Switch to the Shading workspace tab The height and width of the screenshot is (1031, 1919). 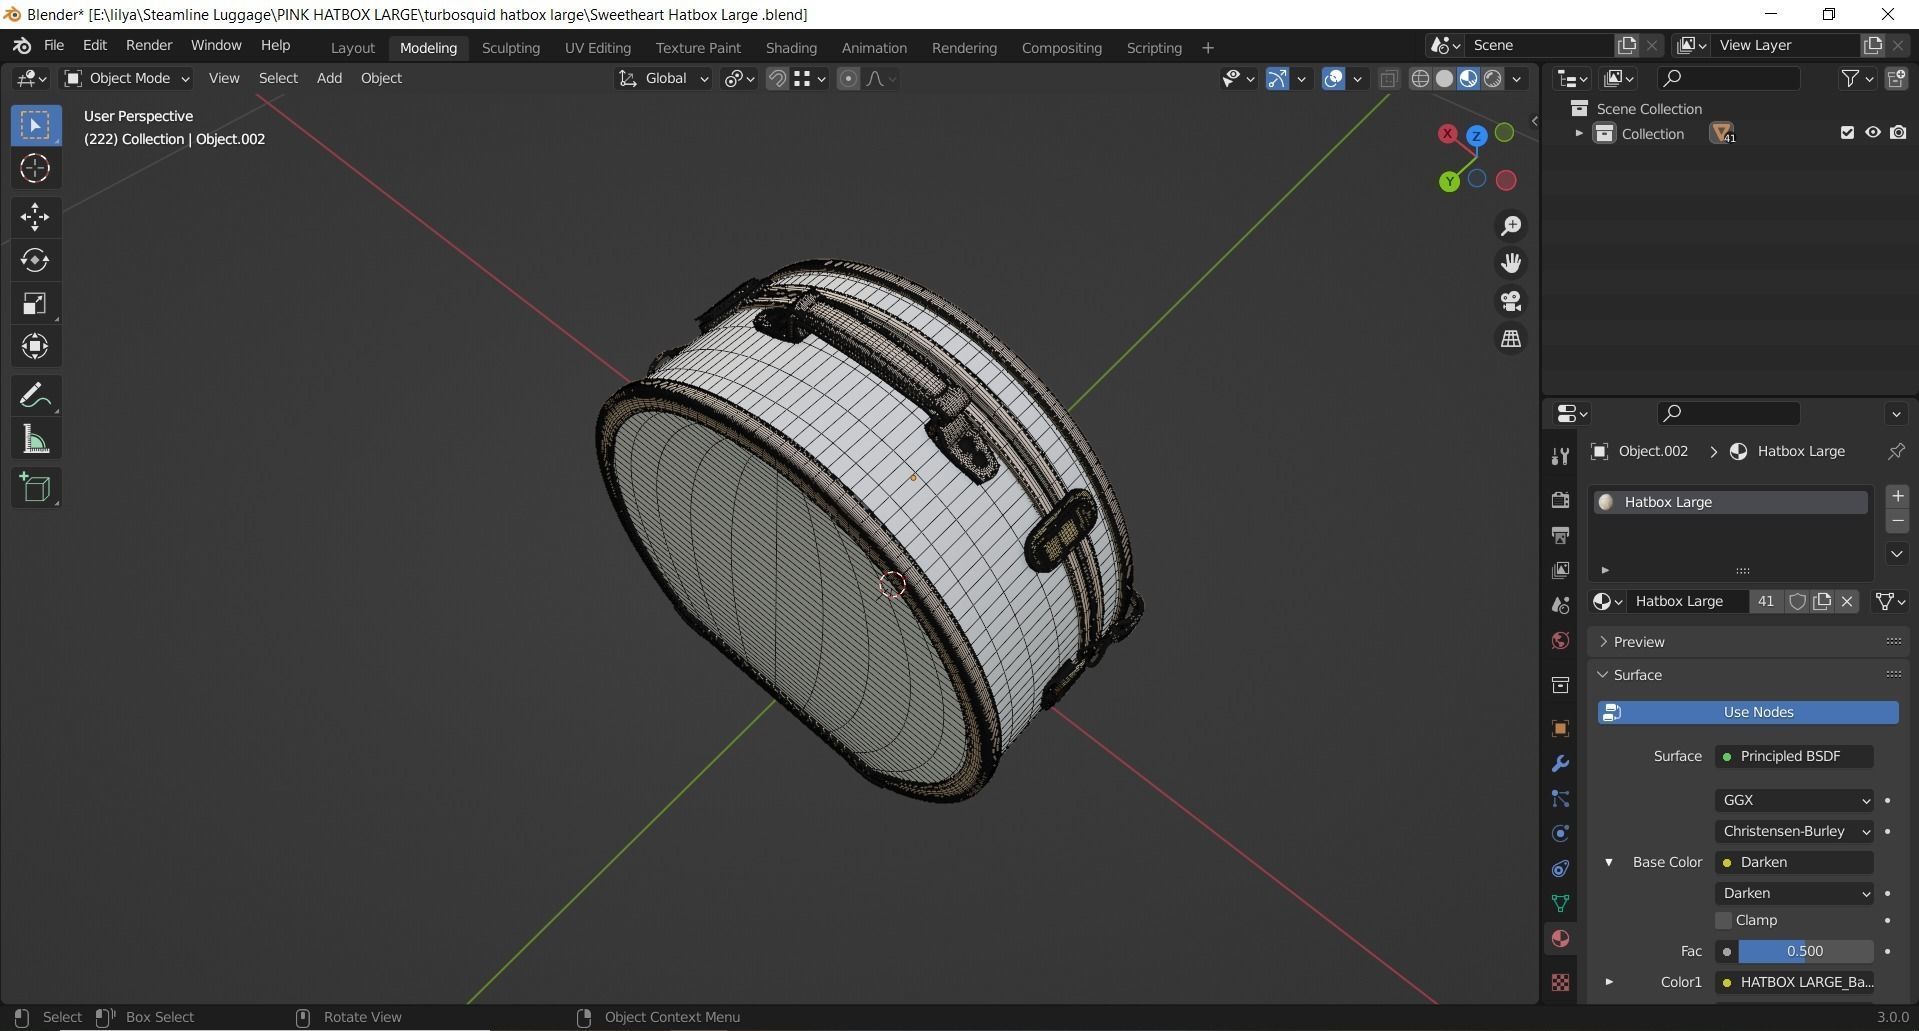[x=791, y=48]
